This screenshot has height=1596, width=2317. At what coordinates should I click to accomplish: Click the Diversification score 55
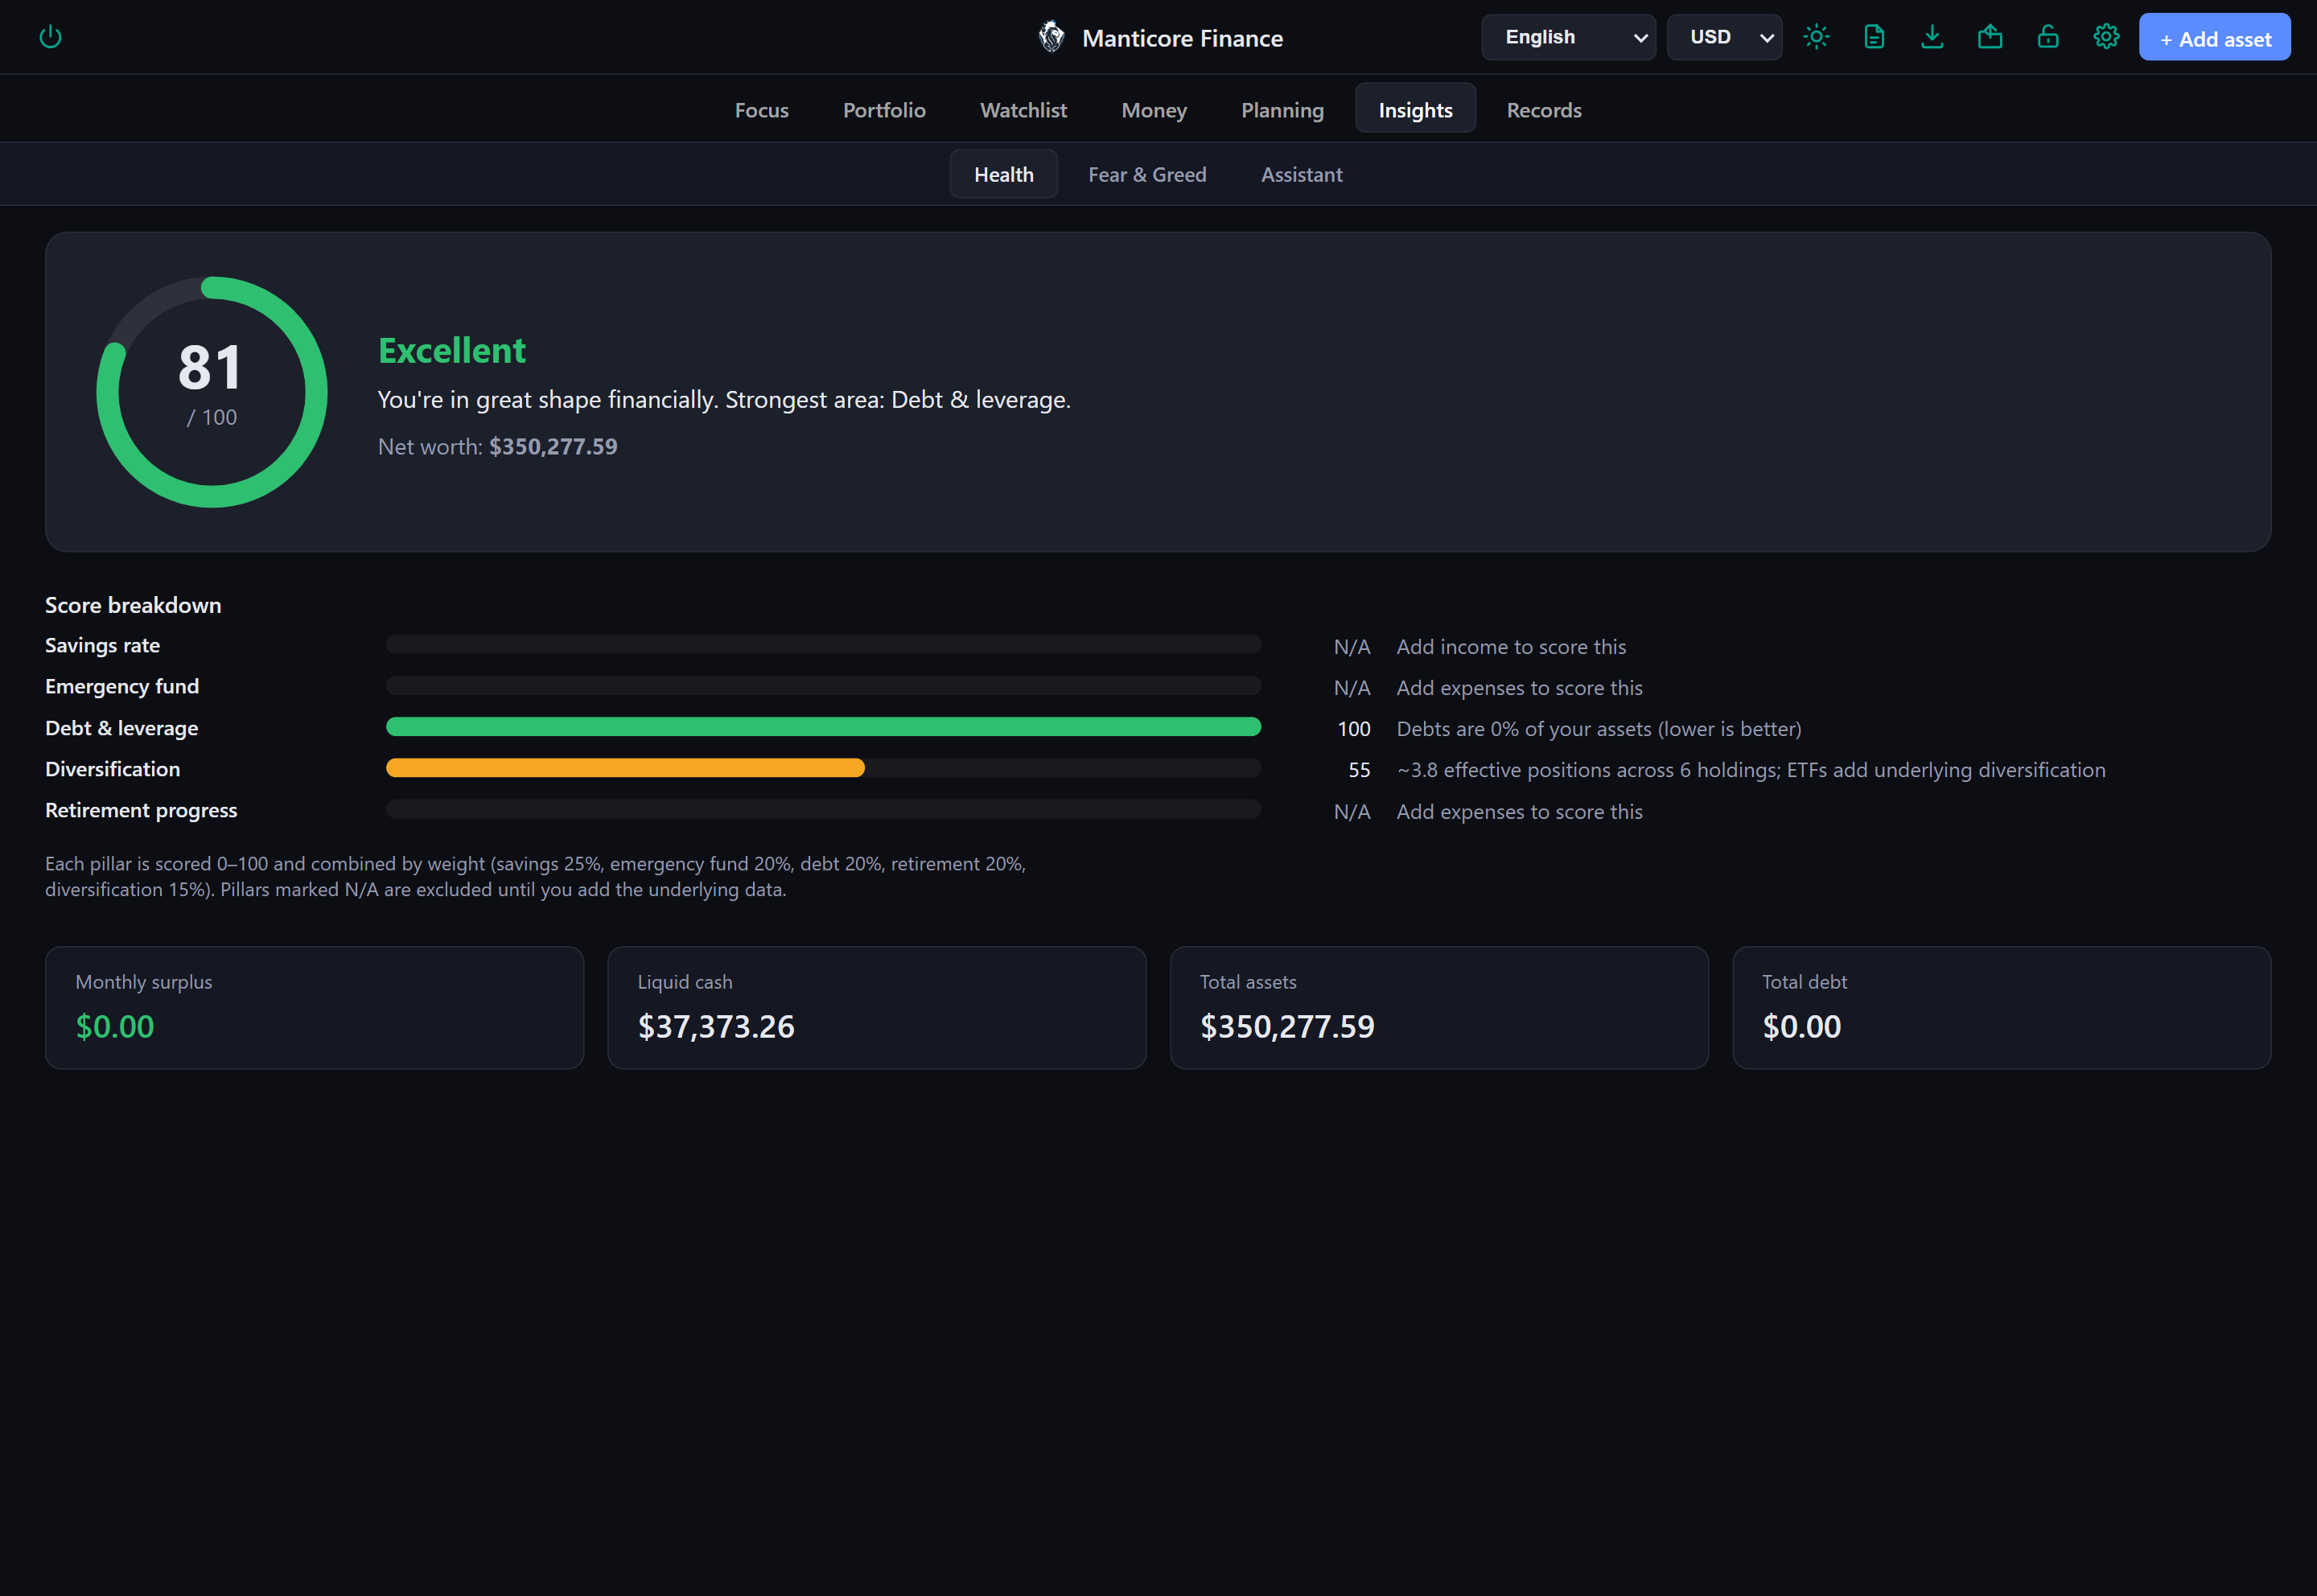point(1359,770)
